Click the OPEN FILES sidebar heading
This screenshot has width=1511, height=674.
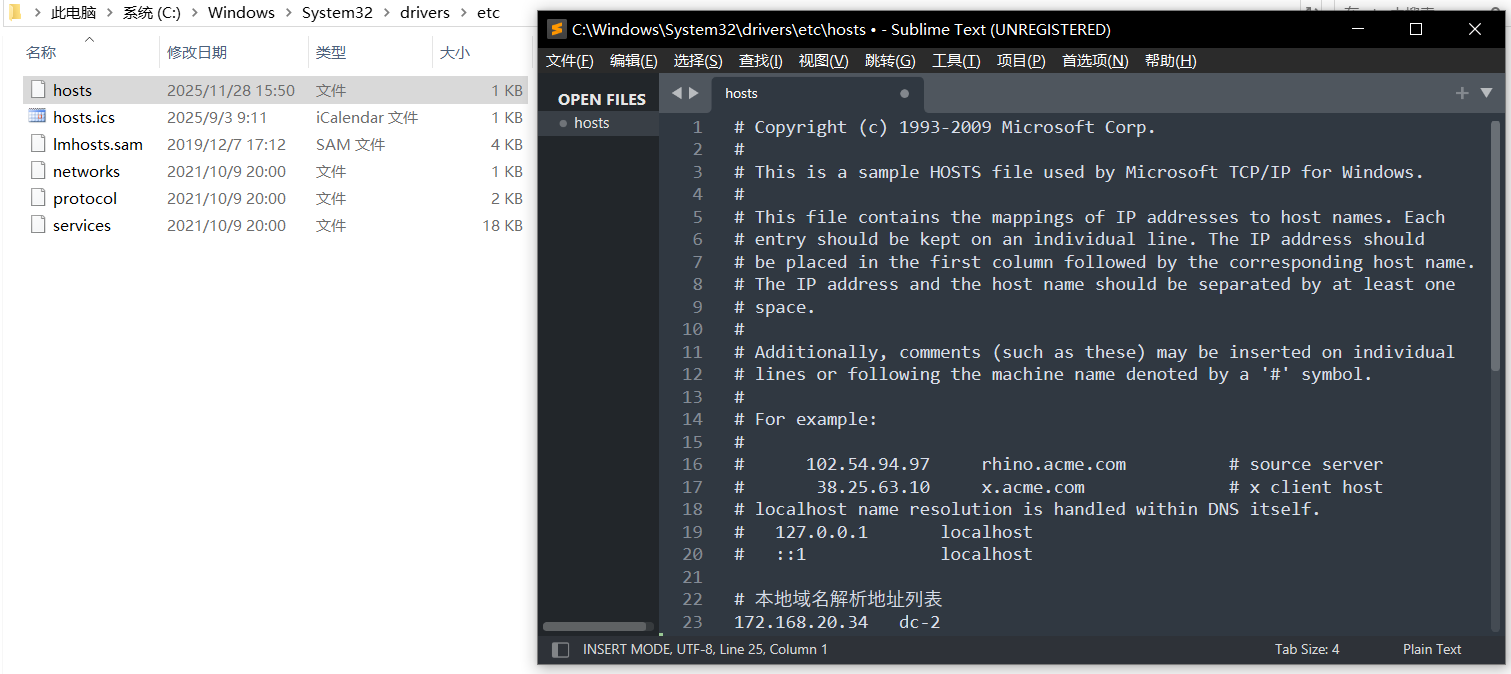click(602, 99)
